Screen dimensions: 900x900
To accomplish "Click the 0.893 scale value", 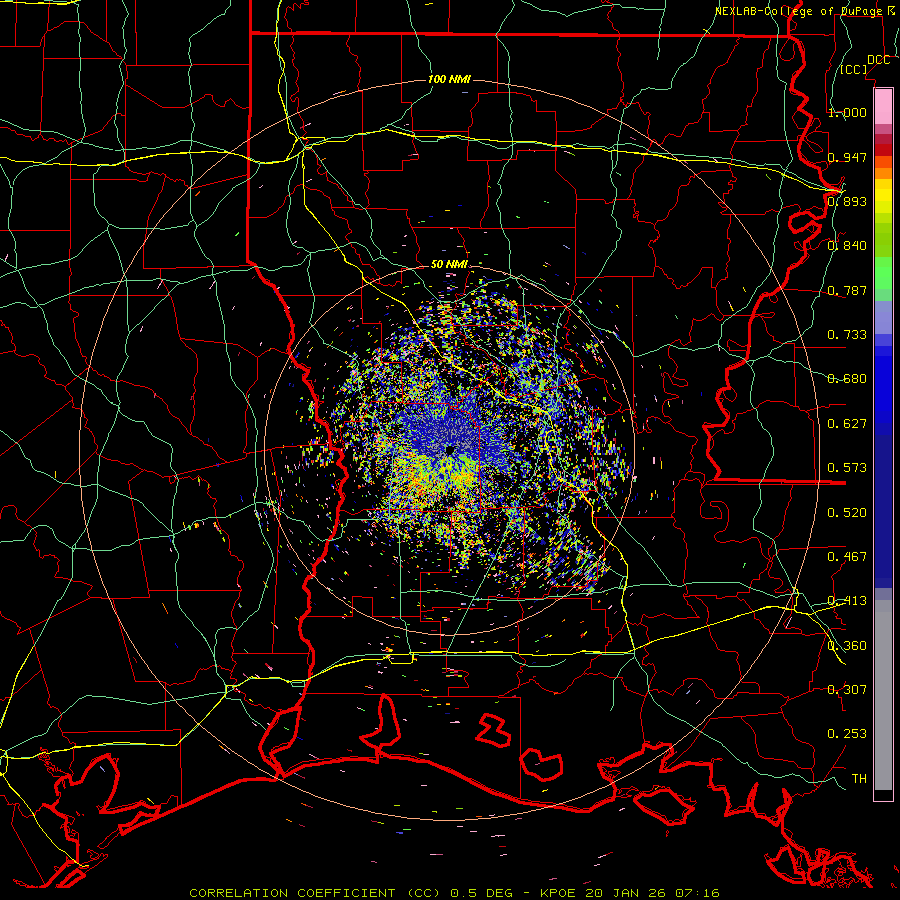I will [x=847, y=201].
